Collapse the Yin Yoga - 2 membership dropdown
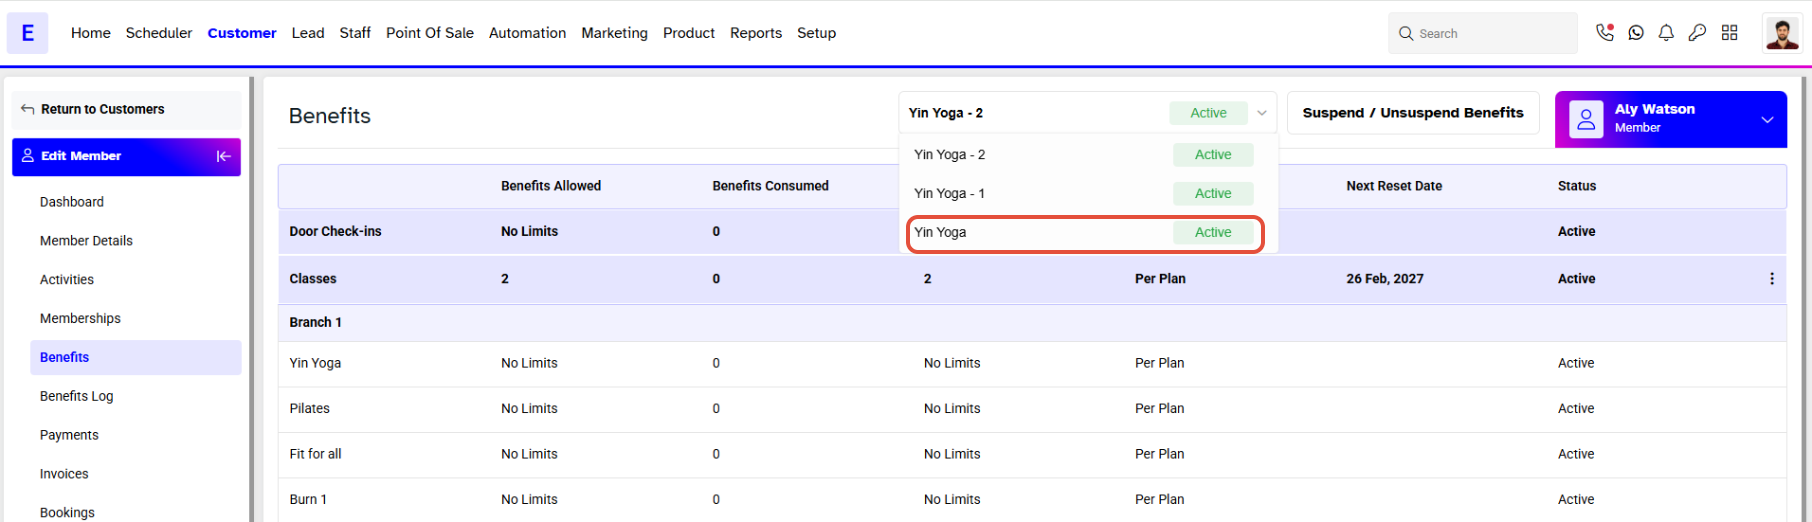 click(1262, 113)
